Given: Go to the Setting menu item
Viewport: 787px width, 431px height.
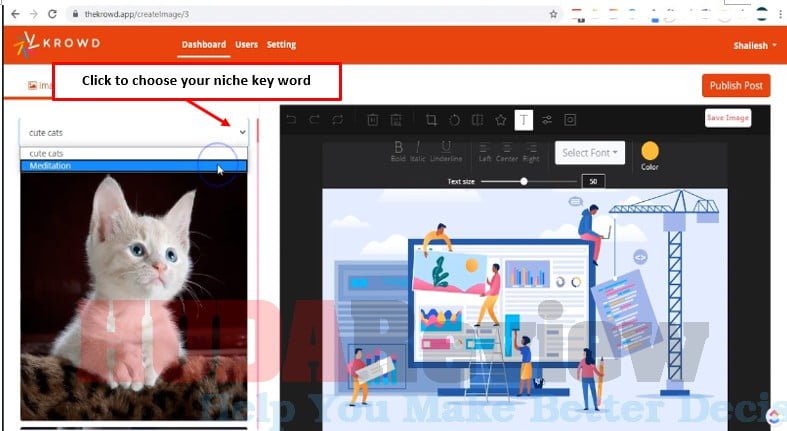Looking at the screenshot, I should tap(281, 45).
